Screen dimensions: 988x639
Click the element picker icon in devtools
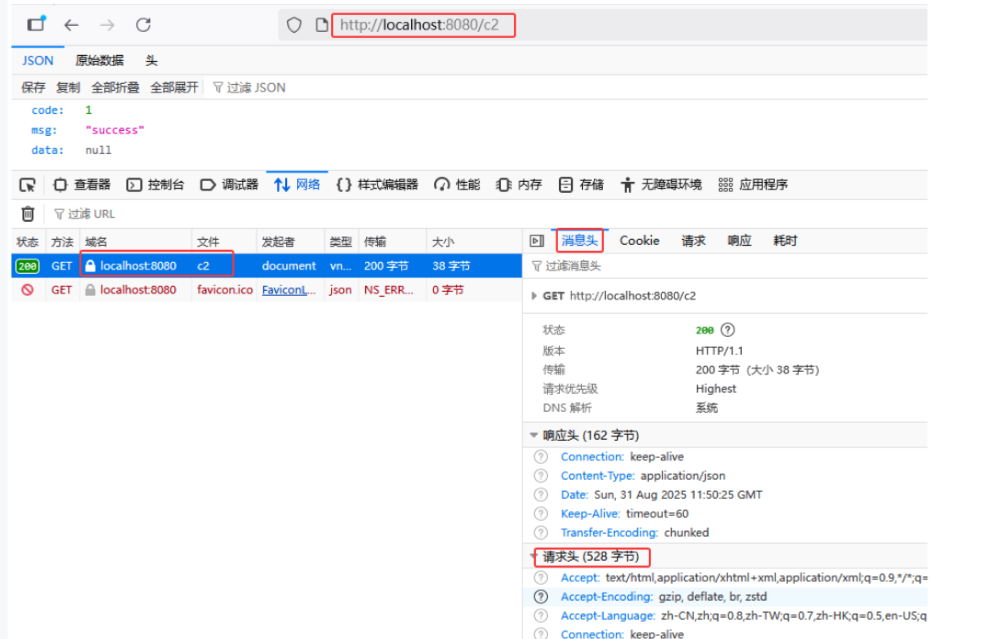click(28, 185)
